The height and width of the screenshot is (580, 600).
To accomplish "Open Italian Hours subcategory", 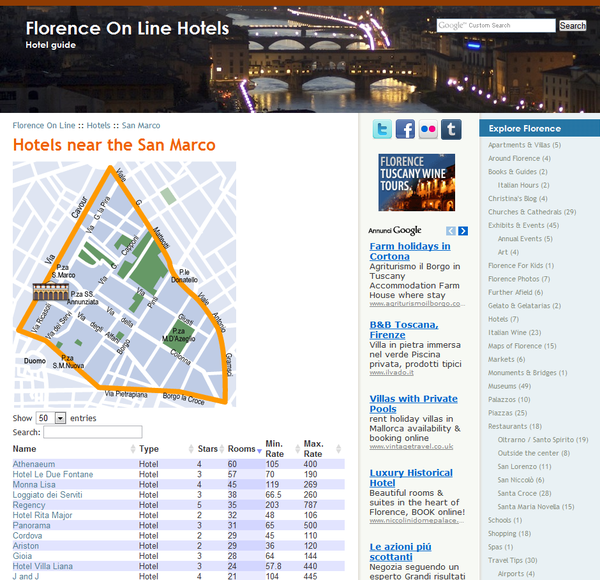I will click(523, 185).
